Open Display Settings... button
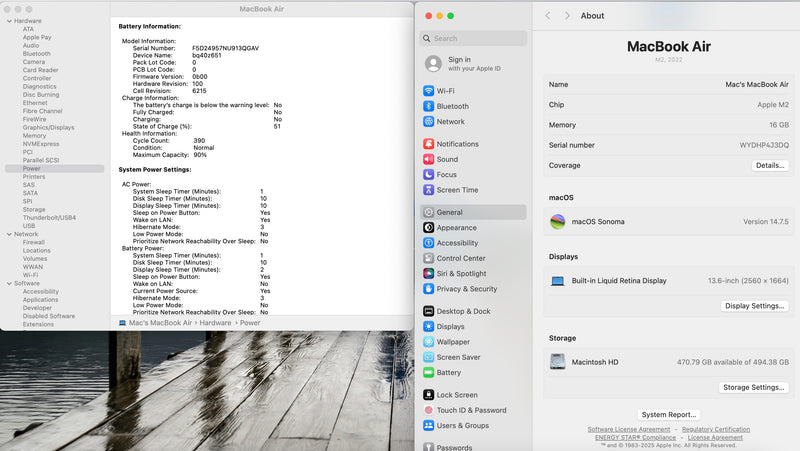The width and height of the screenshot is (800, 451). (754, 306)
